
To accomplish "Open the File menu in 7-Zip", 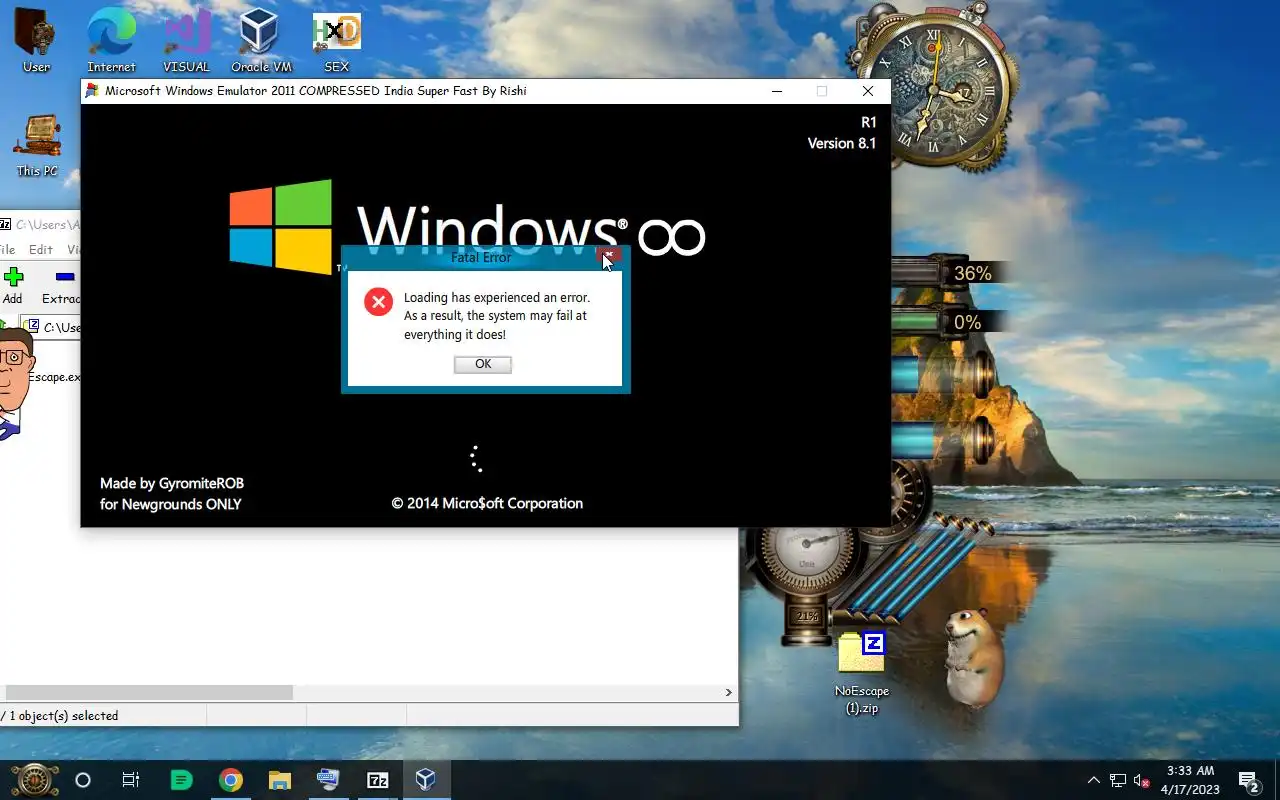I will [x=7, y=249].
